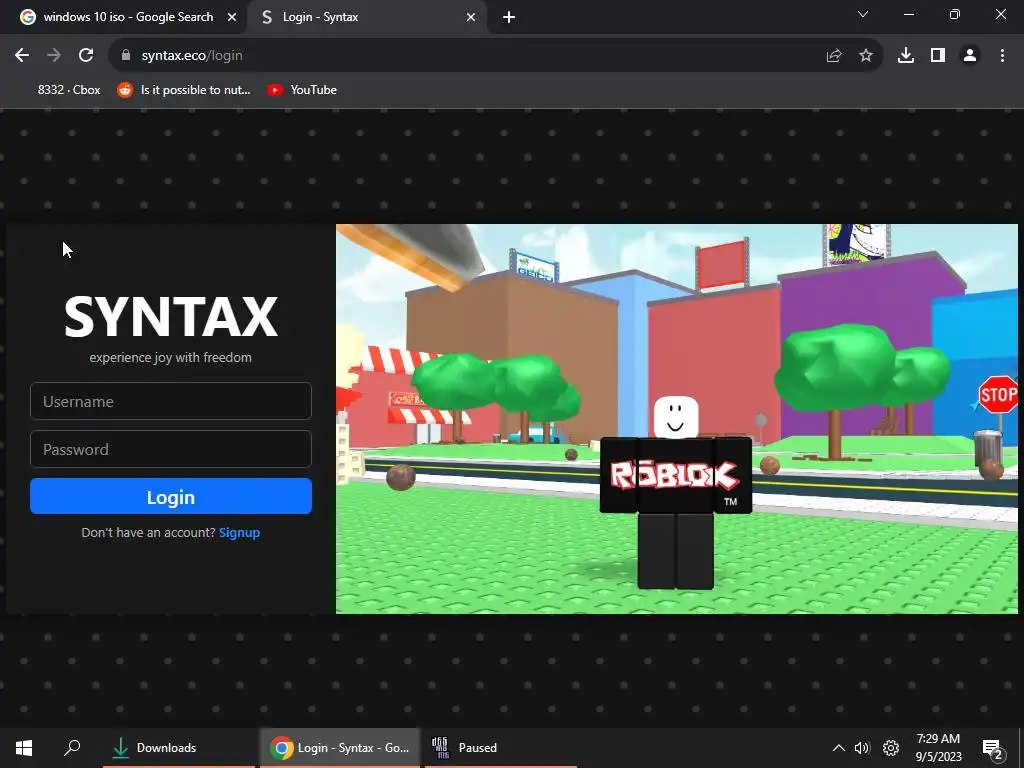Image resolution: width=1024 pixels, height=768 pixels.
Task: Close the 'Login - Syntax' tab
Action: click(471, 18)
